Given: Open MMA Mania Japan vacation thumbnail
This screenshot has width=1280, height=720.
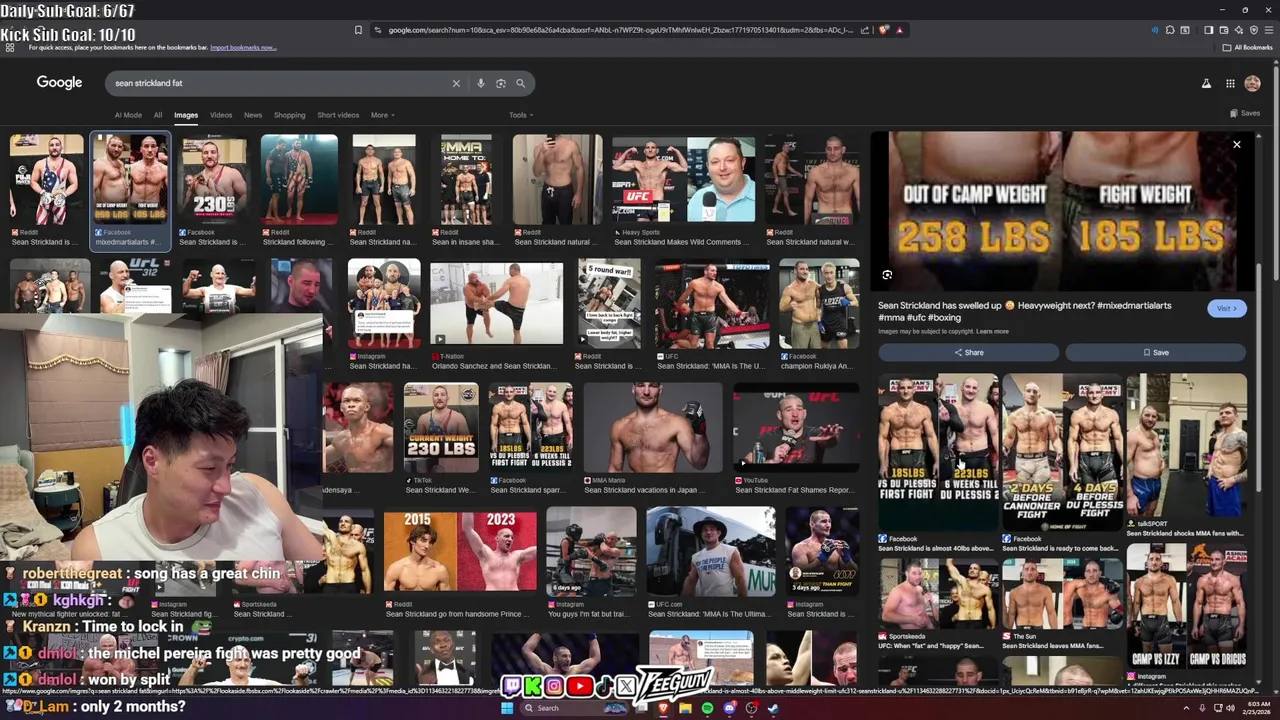Looking at the screenshot, I should [652, 428].
